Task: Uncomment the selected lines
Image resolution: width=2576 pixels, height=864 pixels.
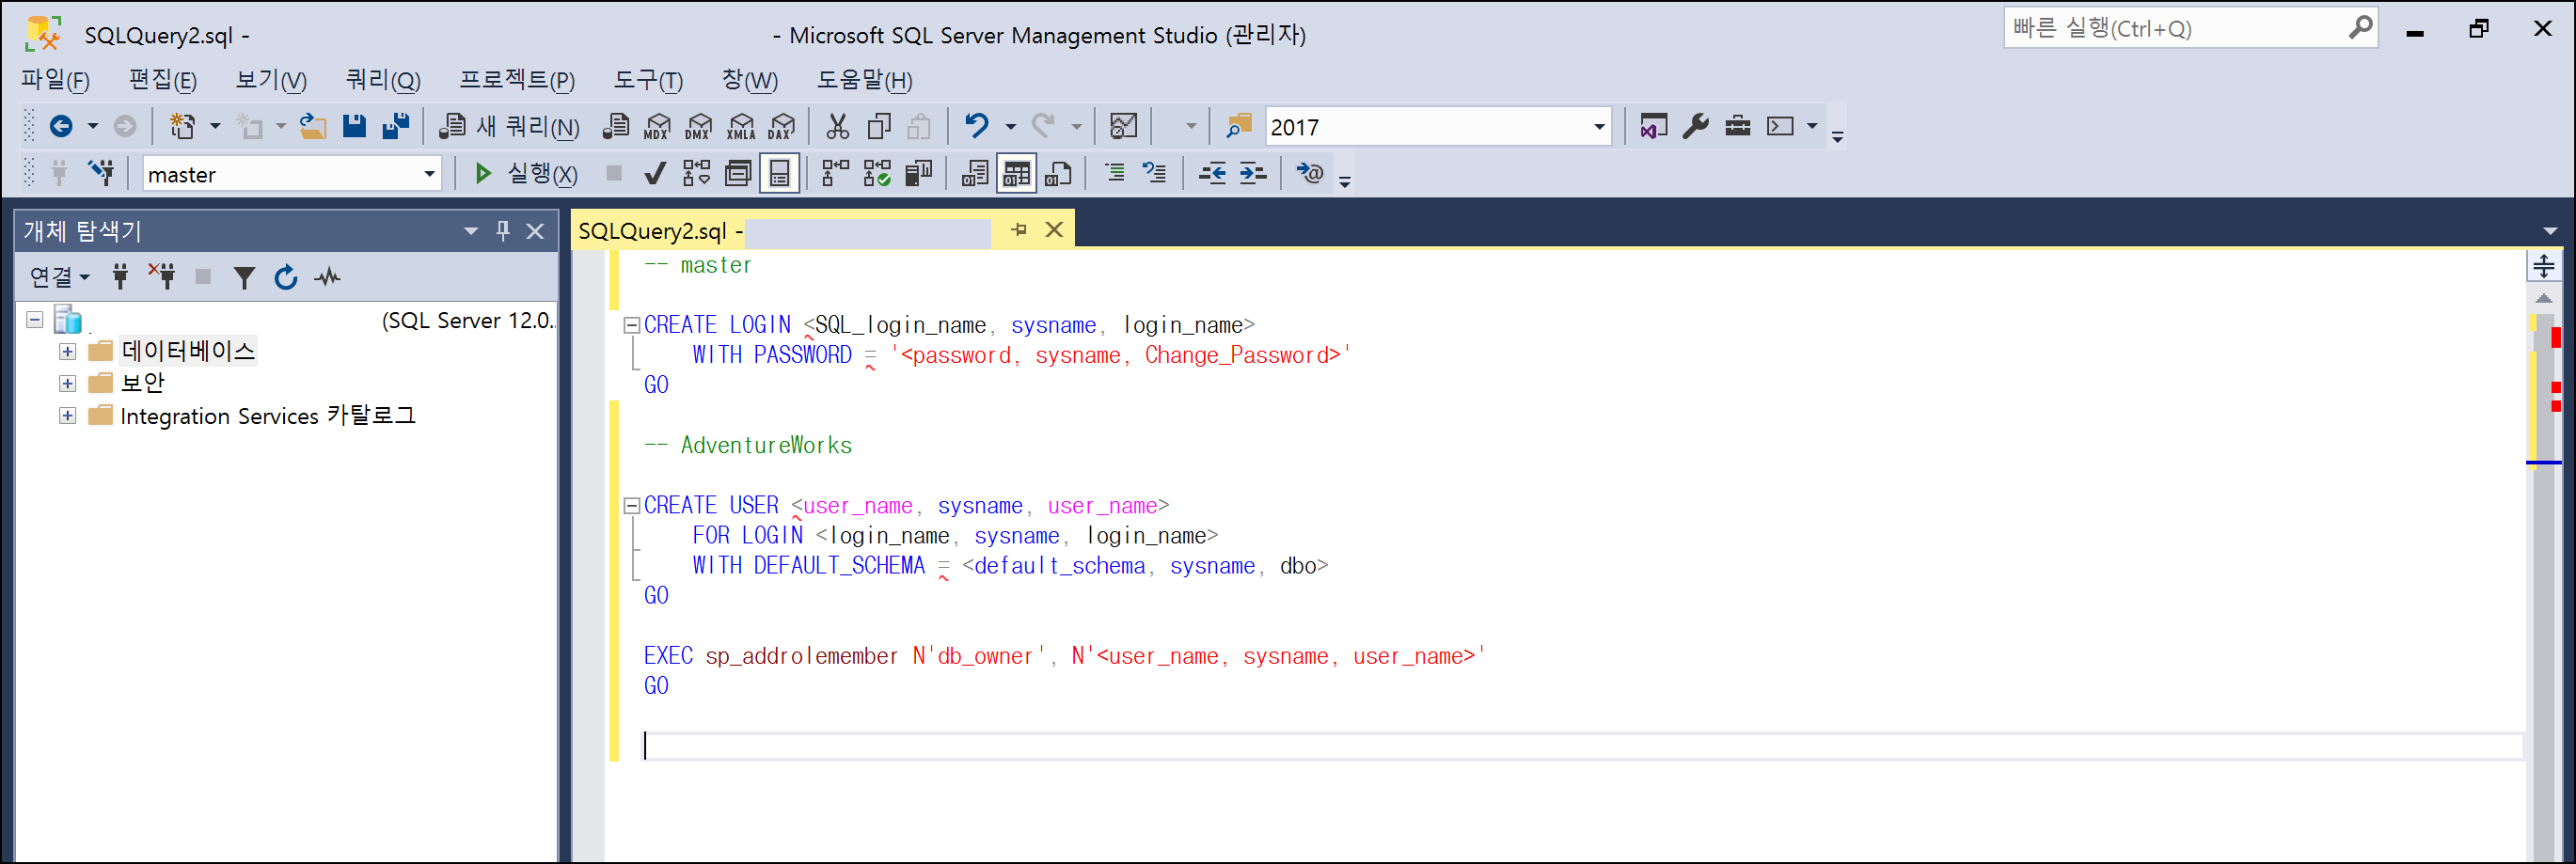Action: [1155, 174]
